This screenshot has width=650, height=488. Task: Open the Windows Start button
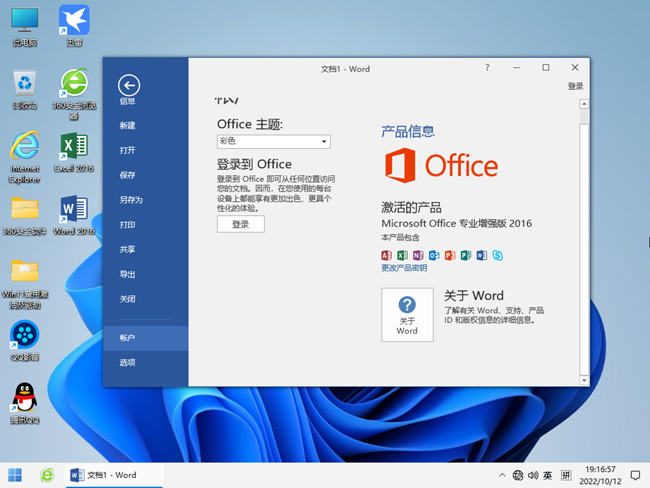pos(15,475)
